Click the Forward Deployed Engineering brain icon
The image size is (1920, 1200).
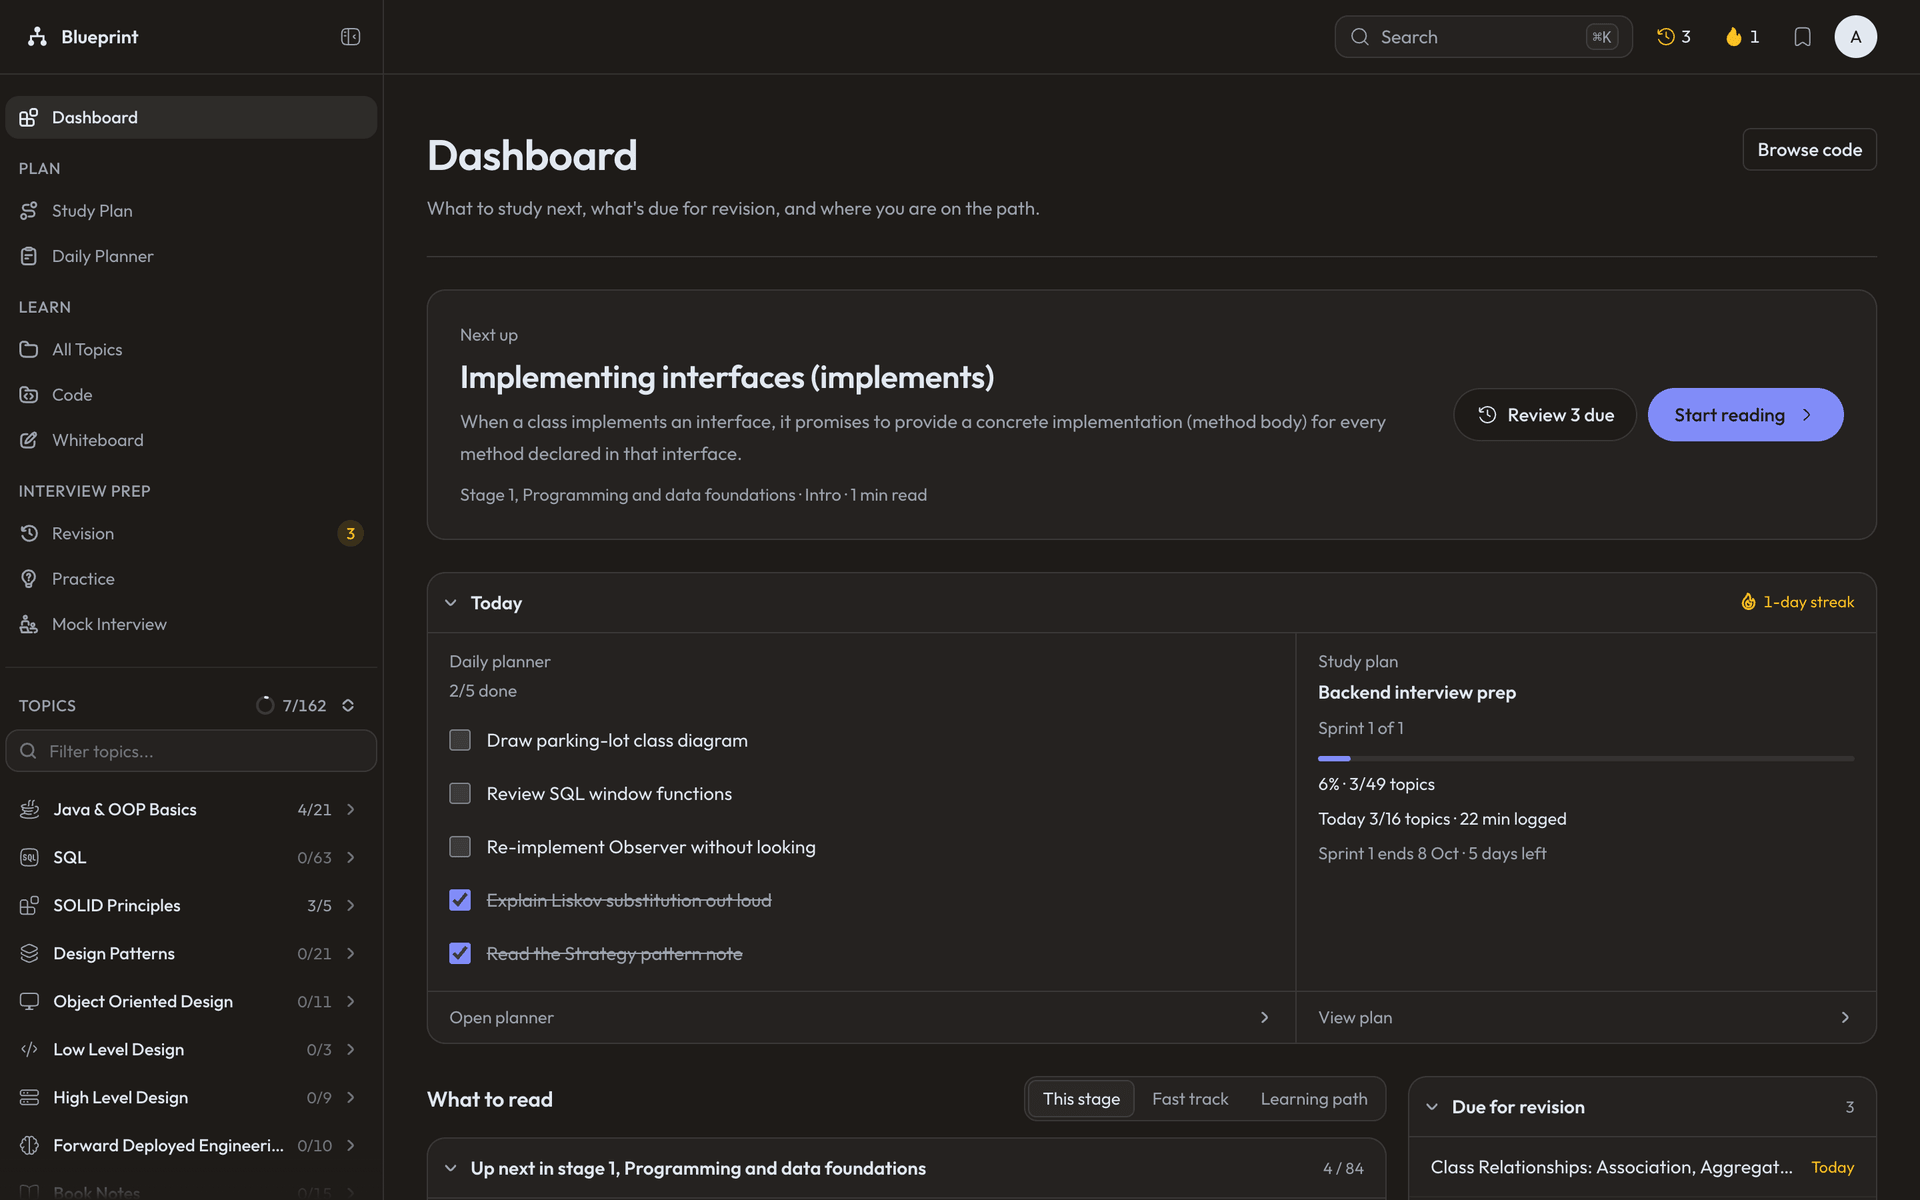tap(30, 1145)
